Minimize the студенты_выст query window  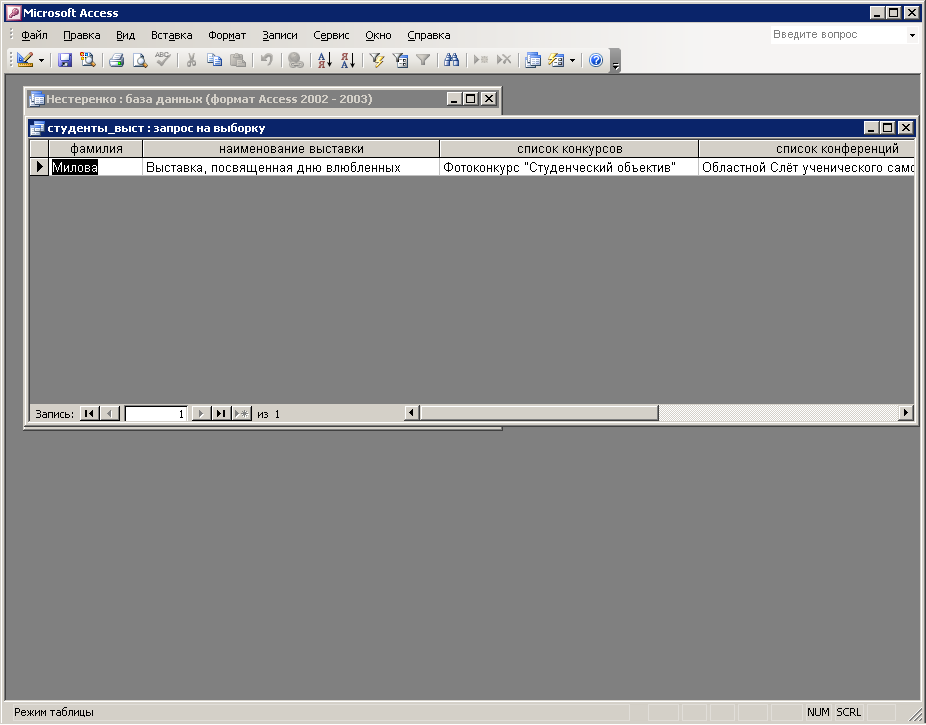click(x=871, y=128)
